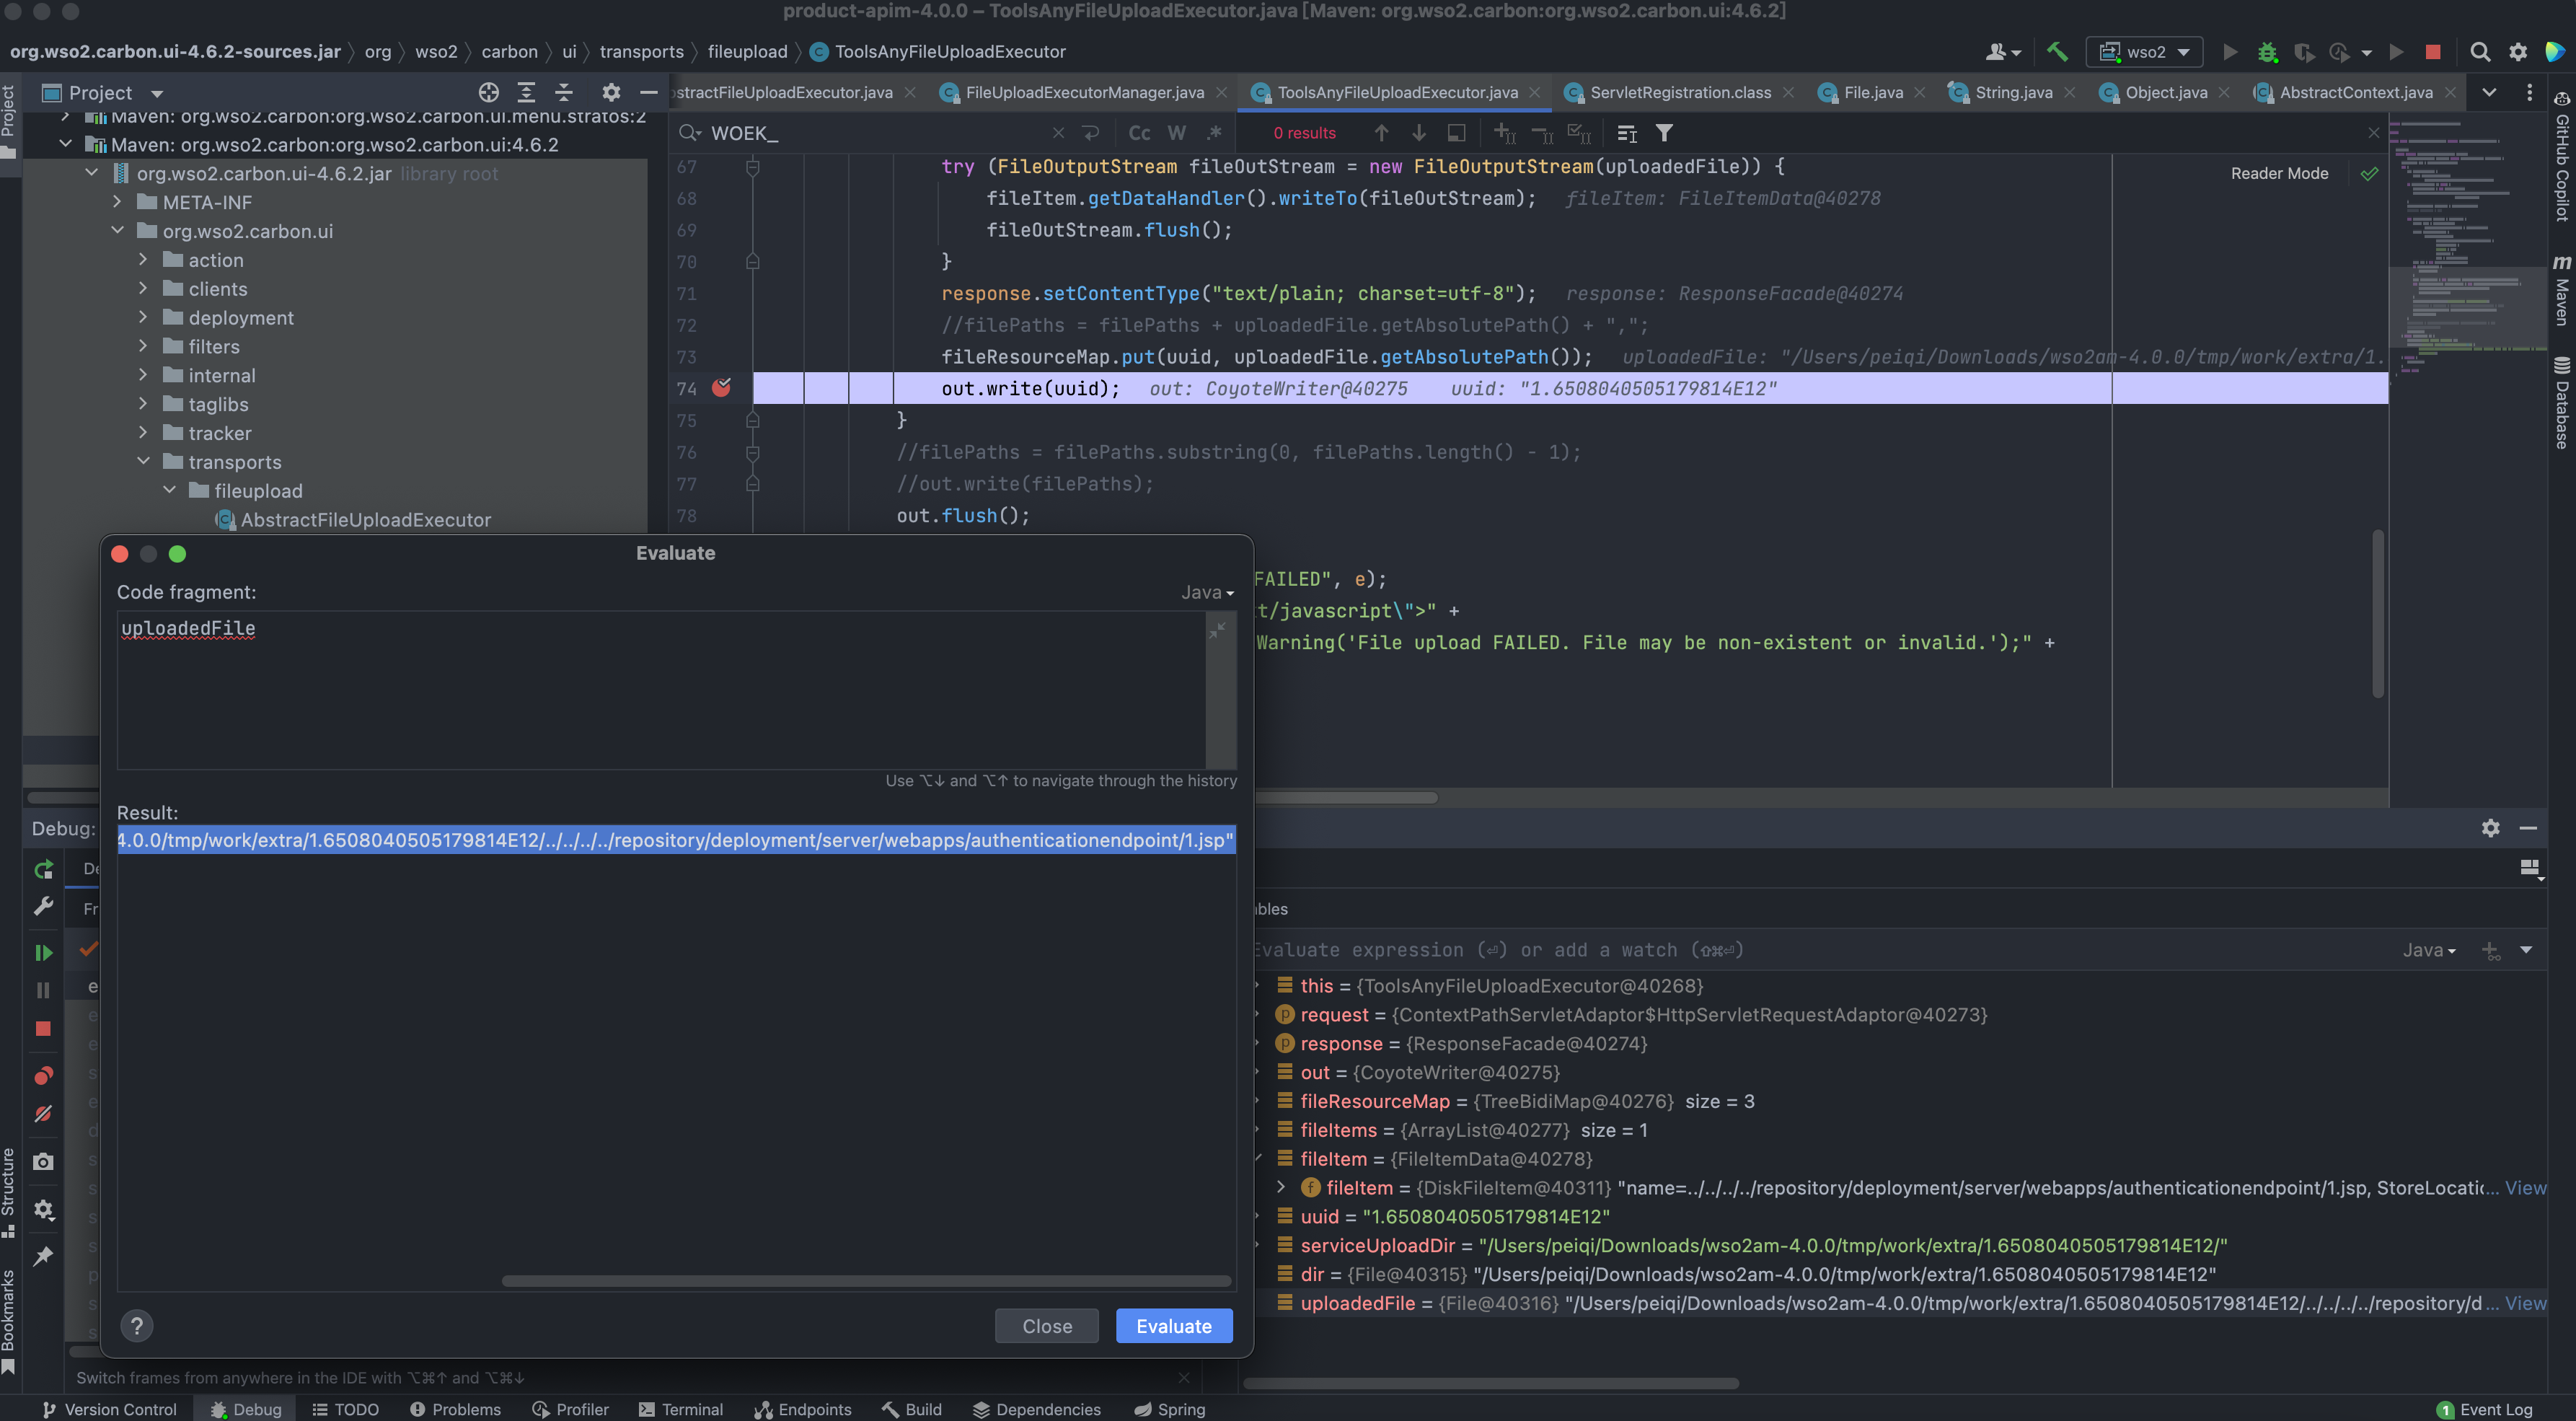The height and width of the screenshot is (1421, 2576).
Task: Toggle Words option in search bar
Action: (x=1176, y=133)
